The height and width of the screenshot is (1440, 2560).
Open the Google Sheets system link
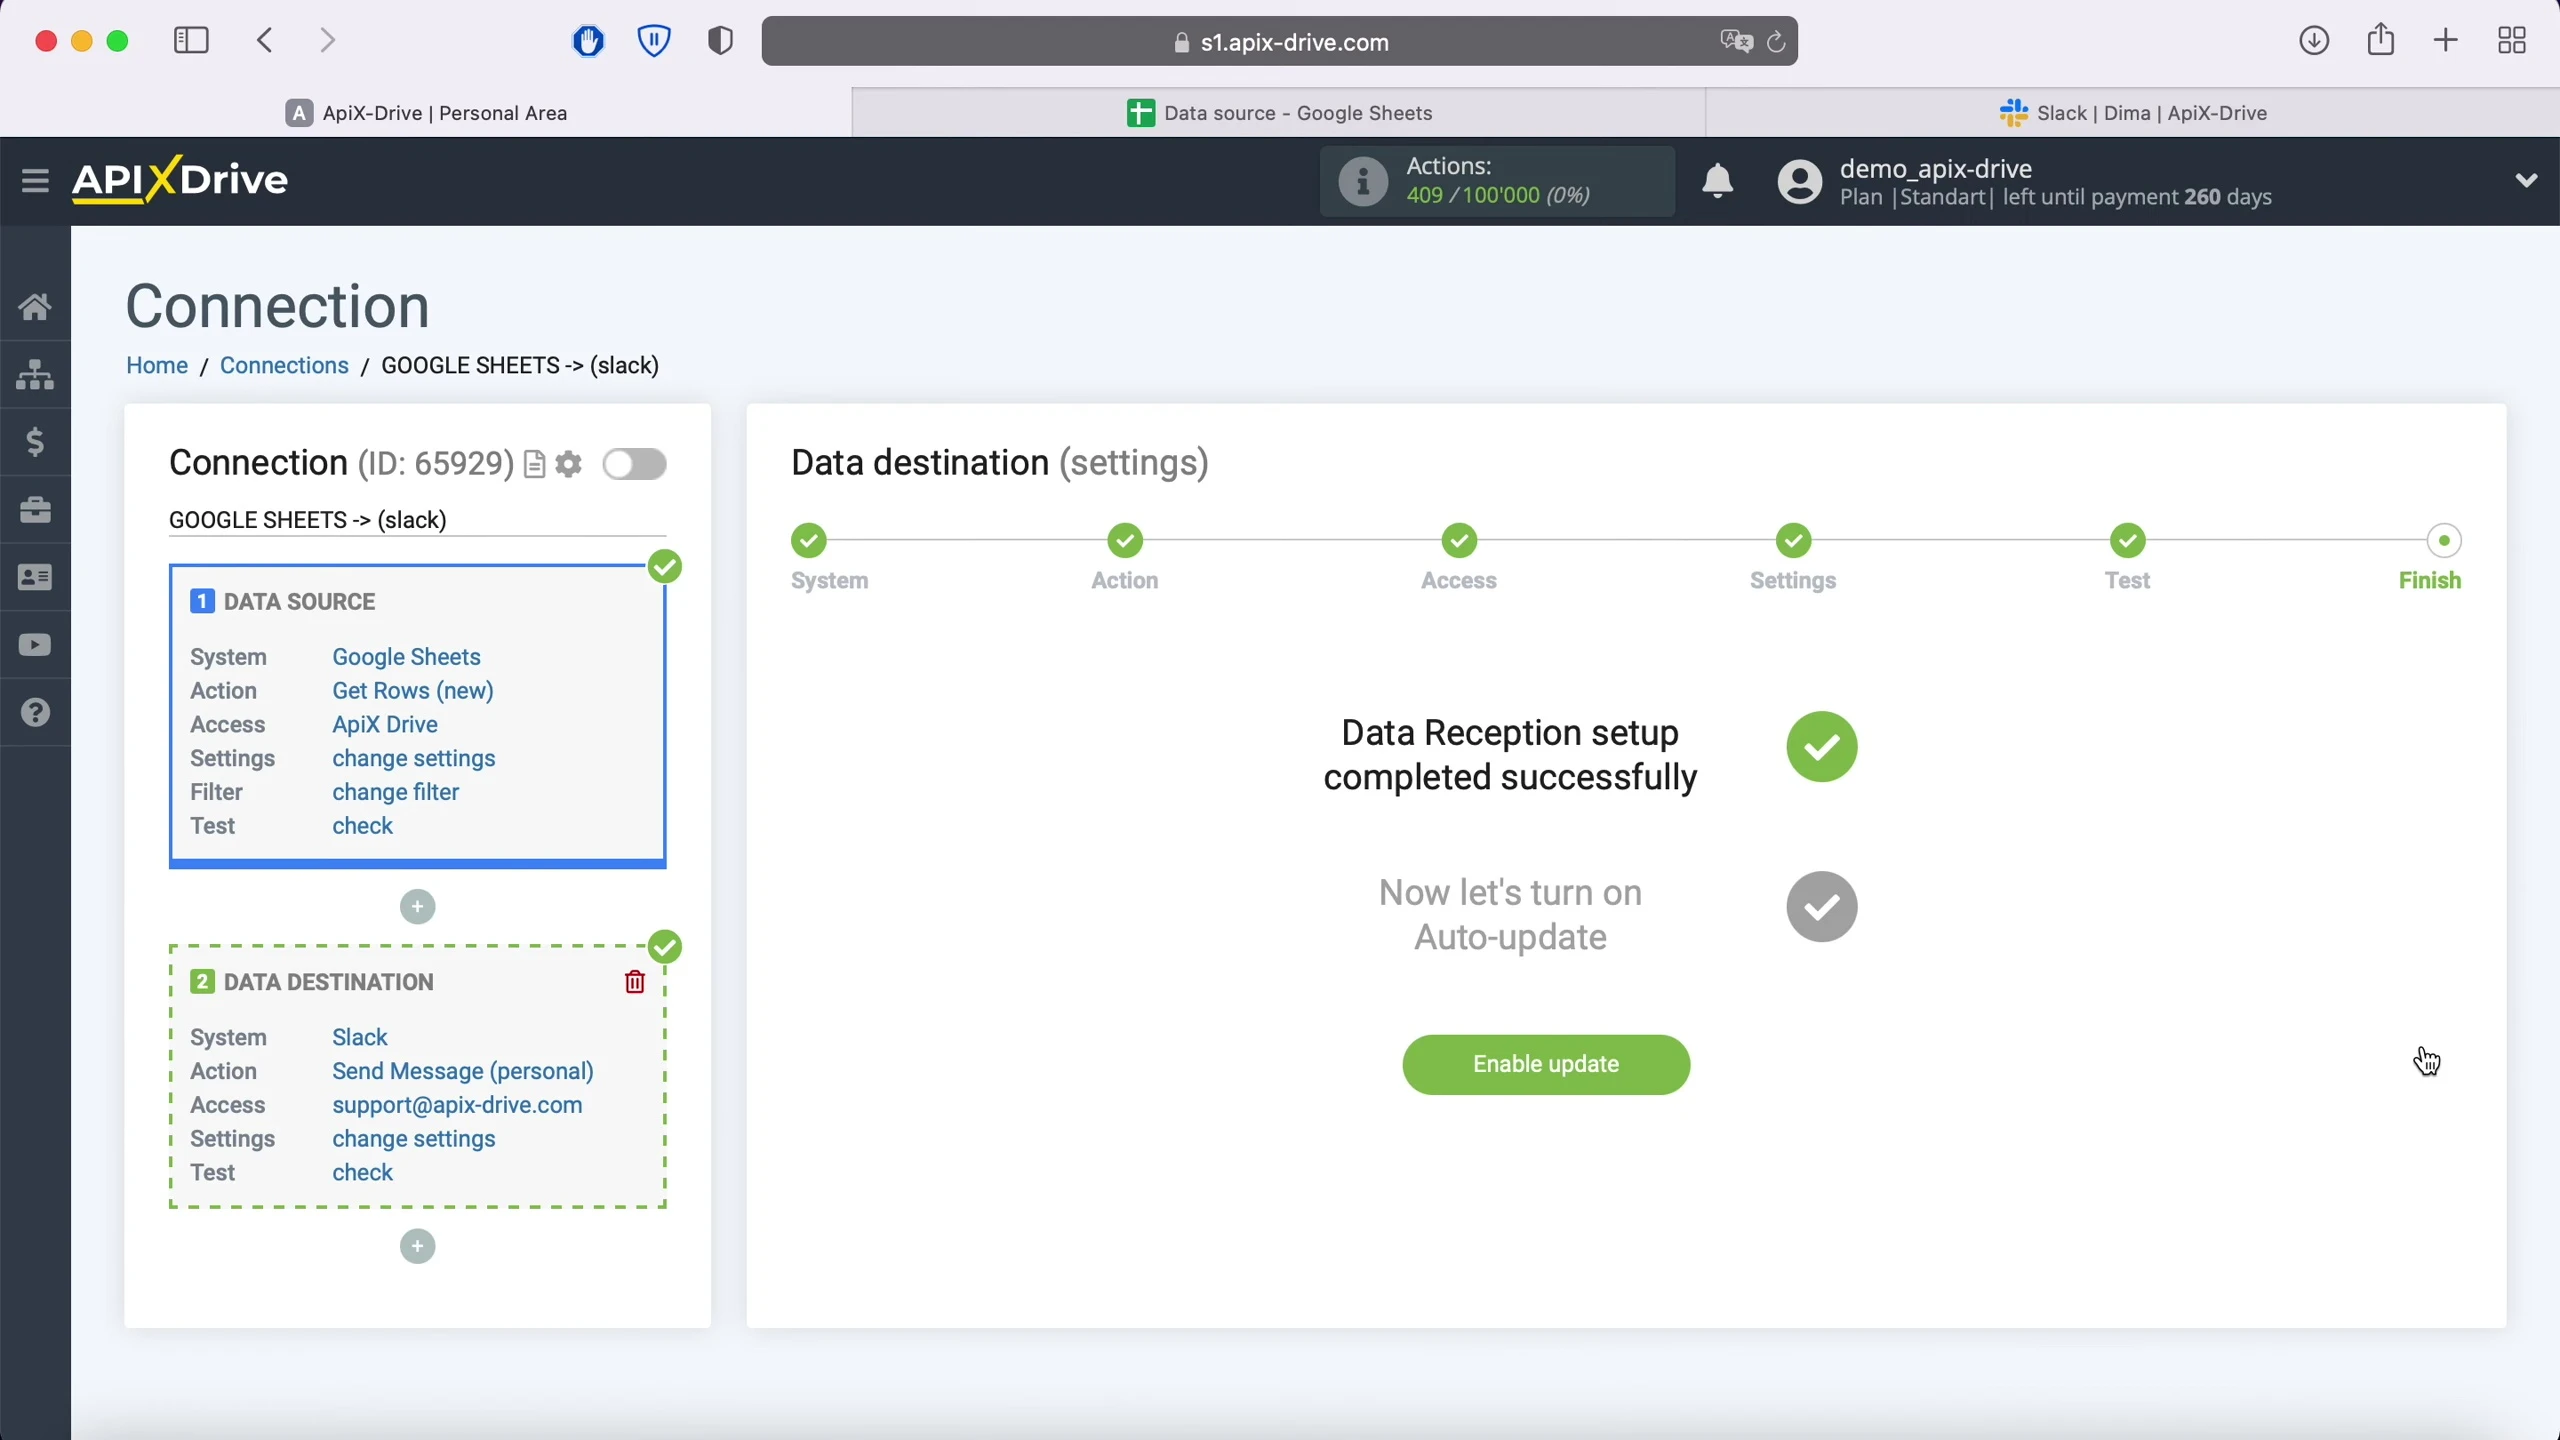(x=406, y=657)
